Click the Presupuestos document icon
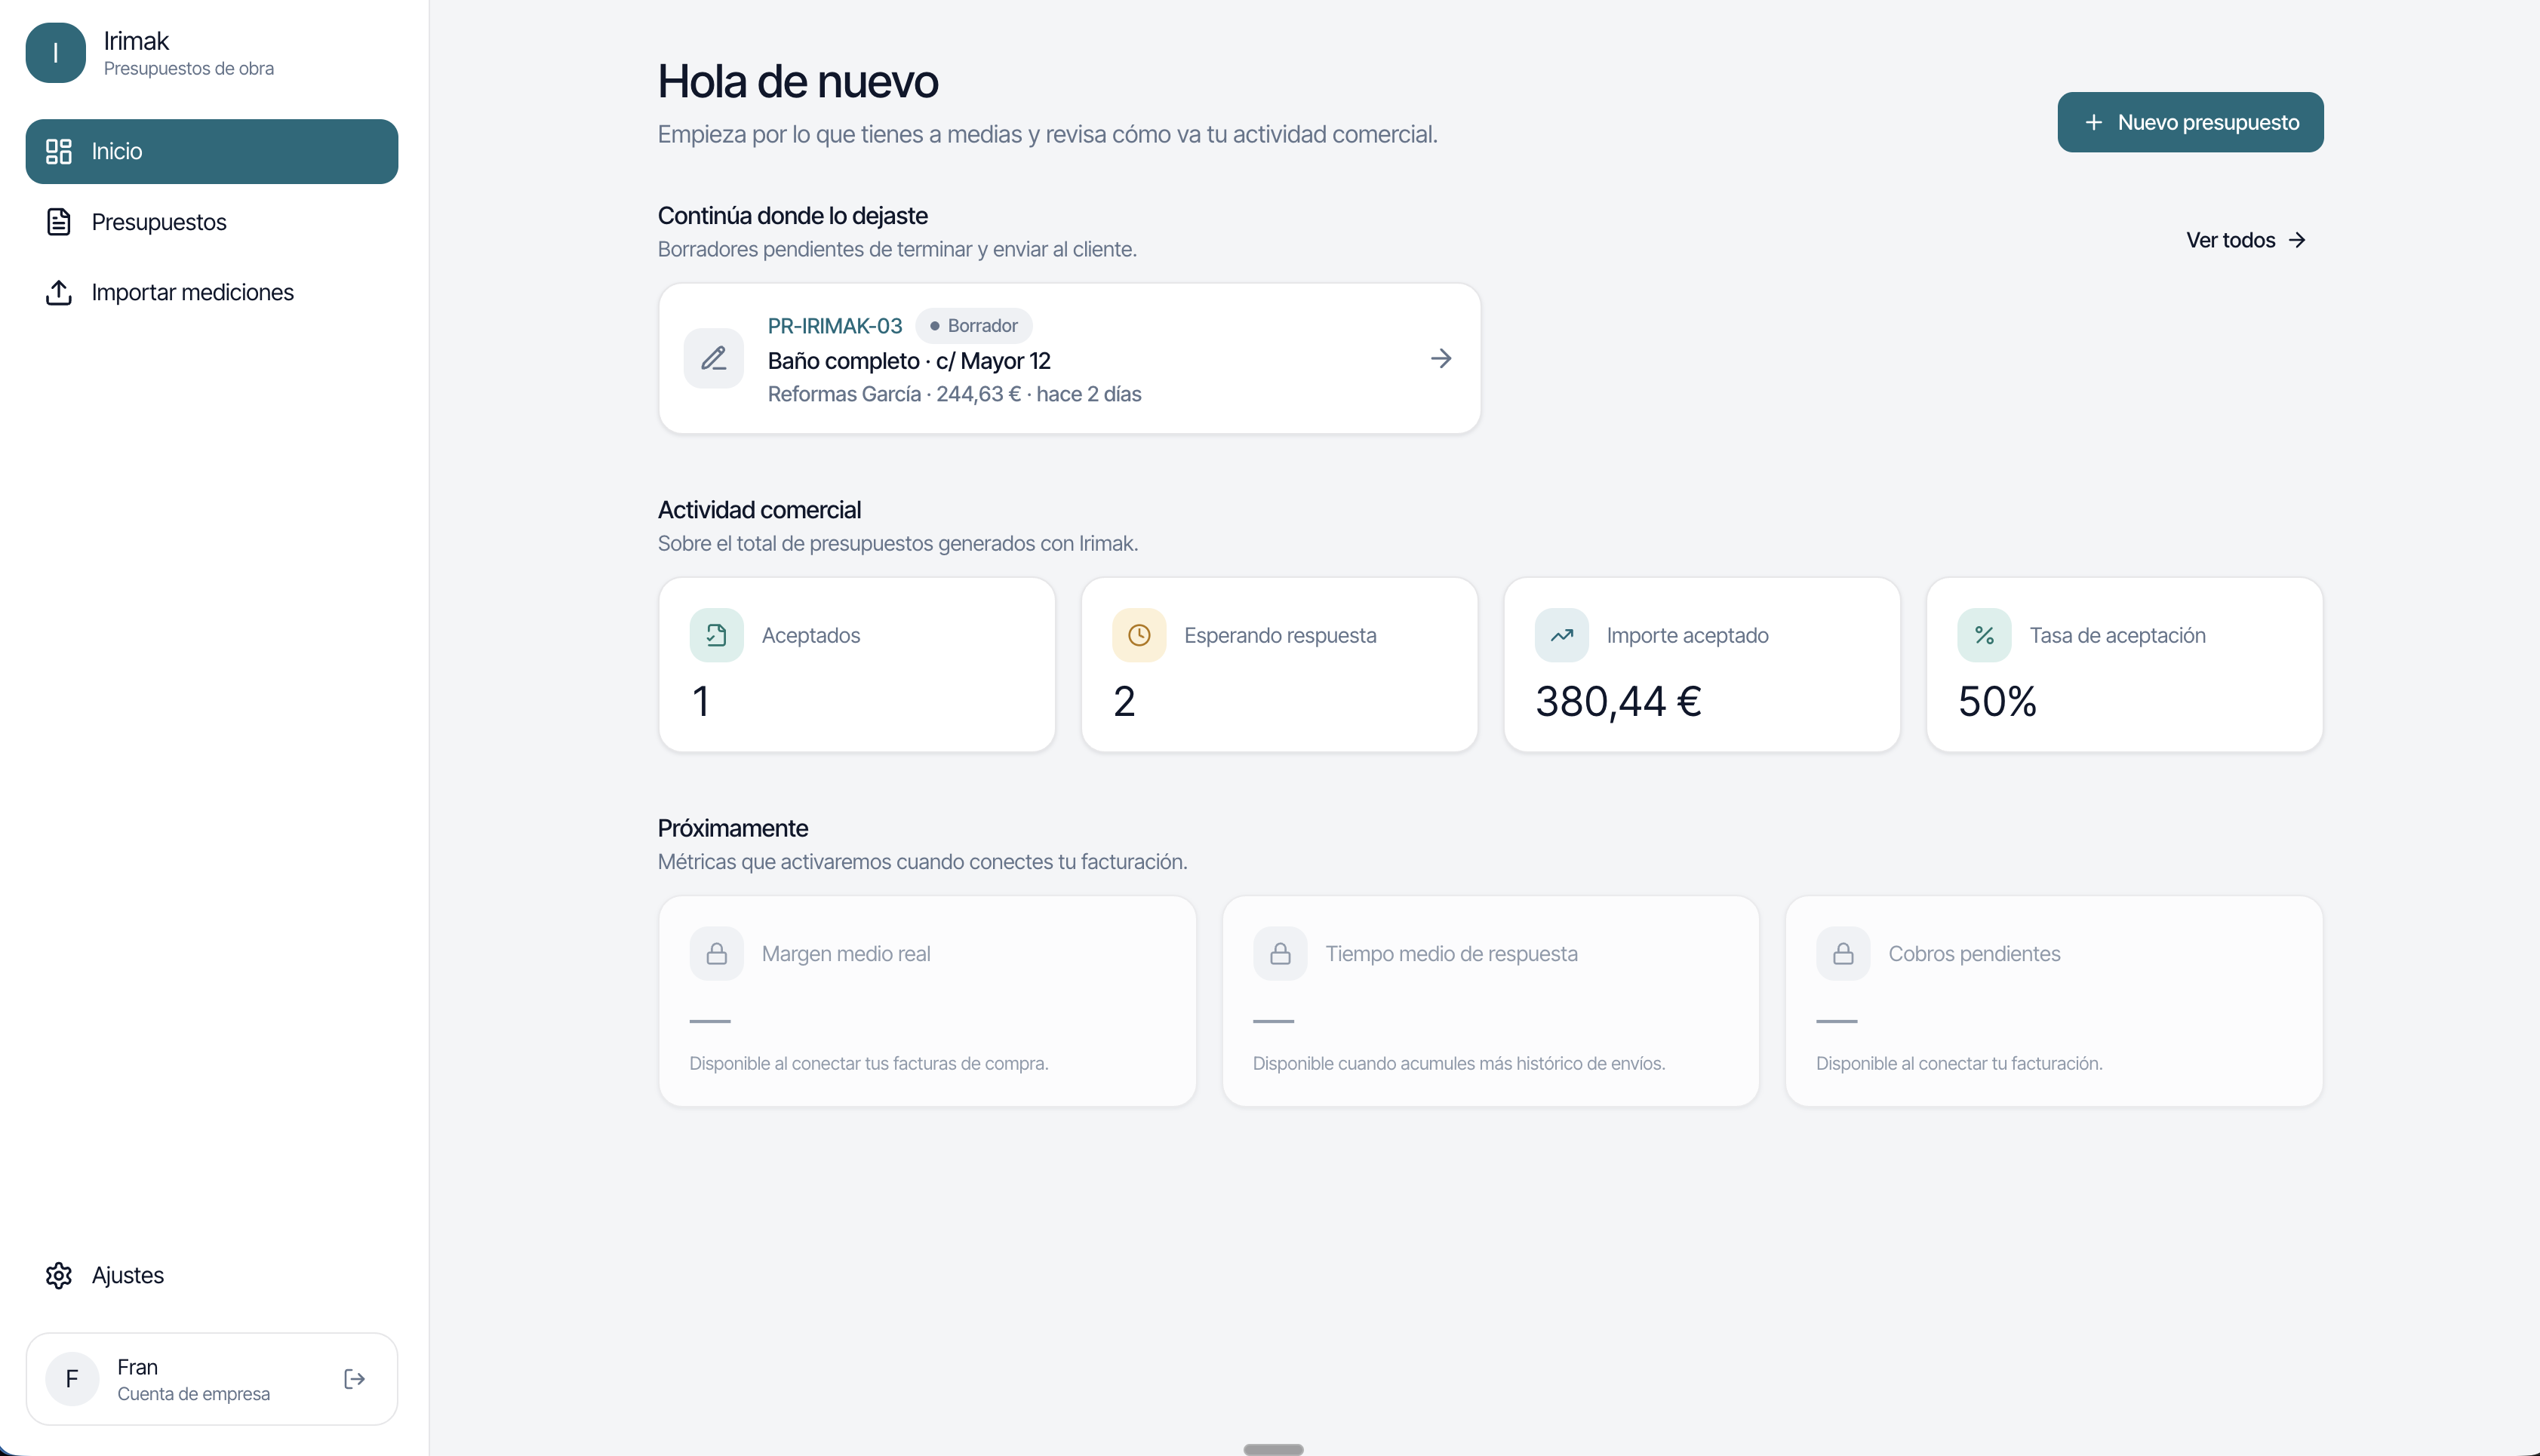The width and height of the screenshot is (2540, 1456). coord(59,222)
